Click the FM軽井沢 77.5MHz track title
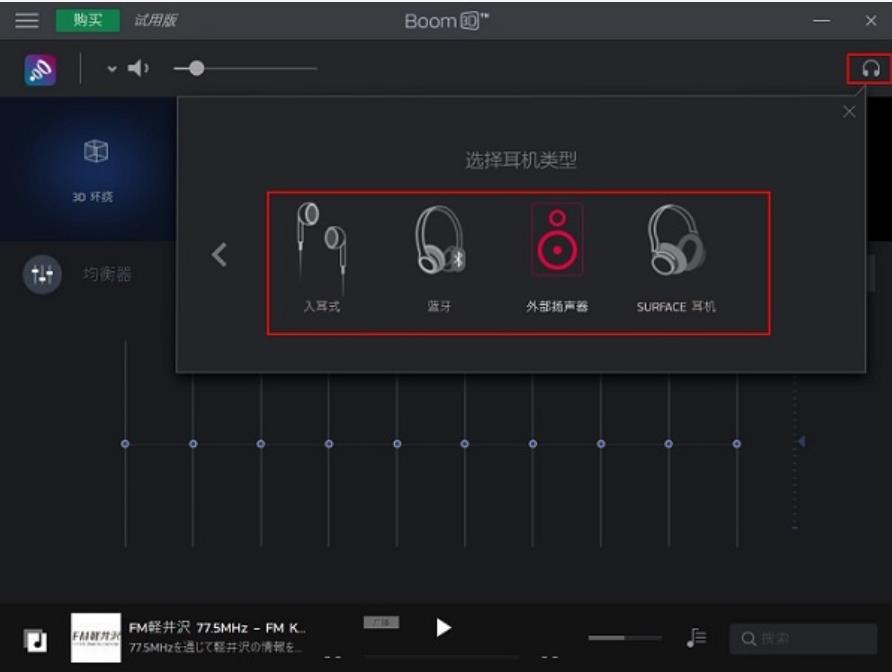 tap(217, 628)
